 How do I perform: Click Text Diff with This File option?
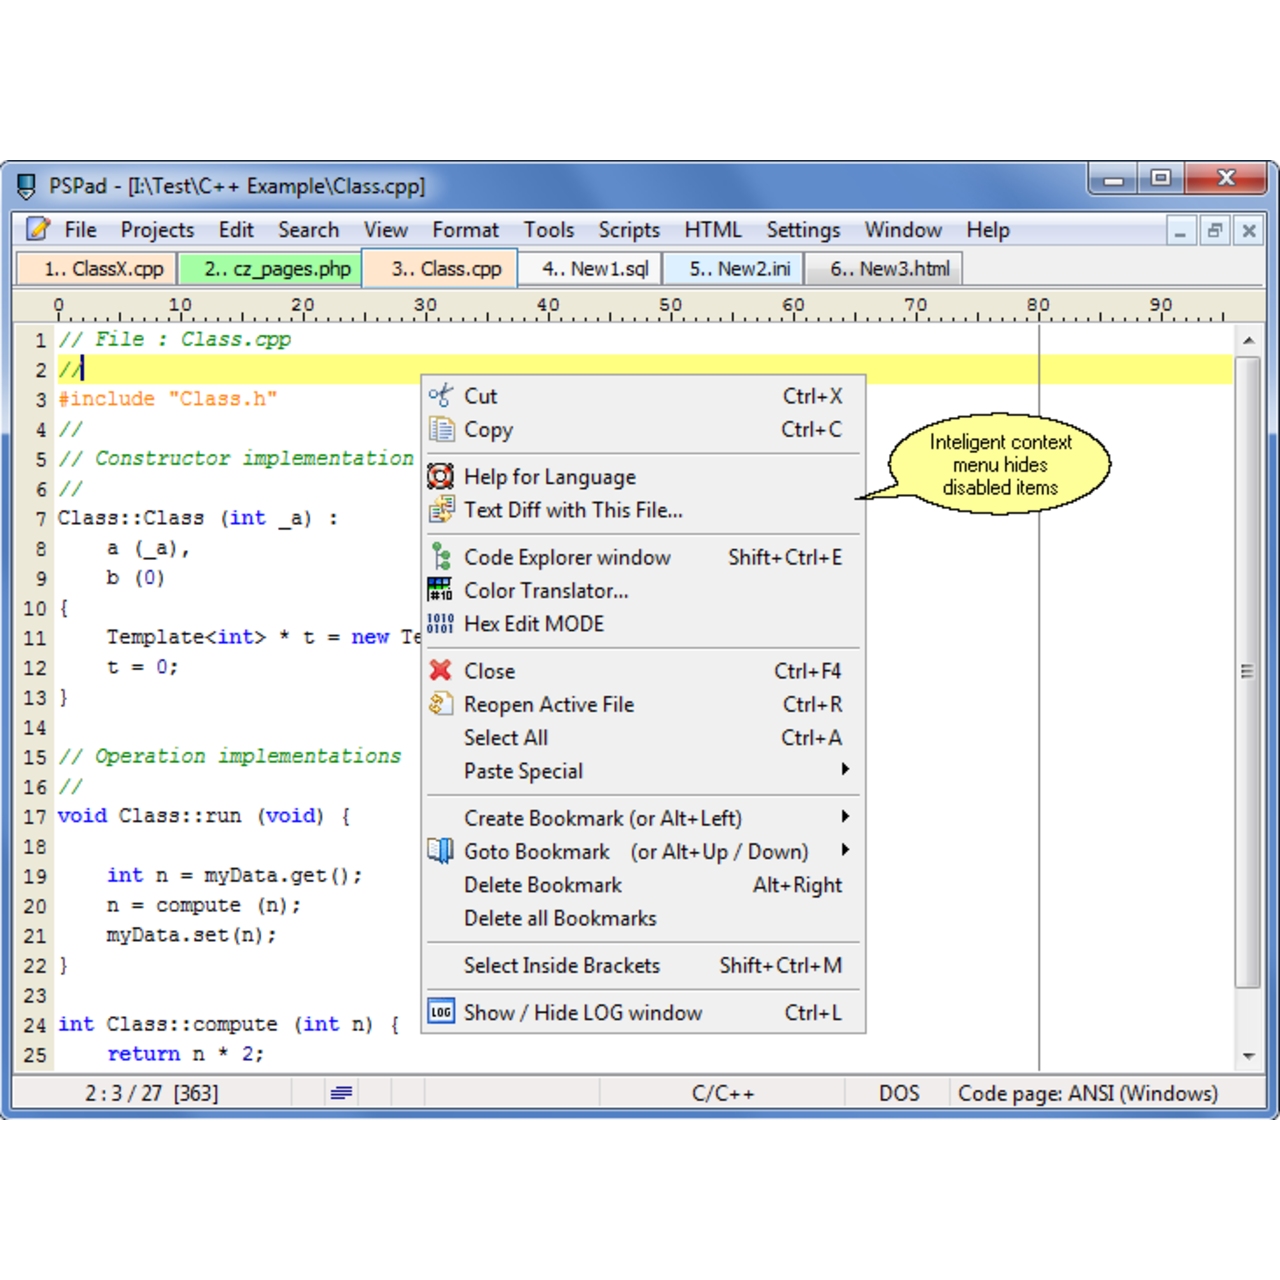(x=573, y=510)
